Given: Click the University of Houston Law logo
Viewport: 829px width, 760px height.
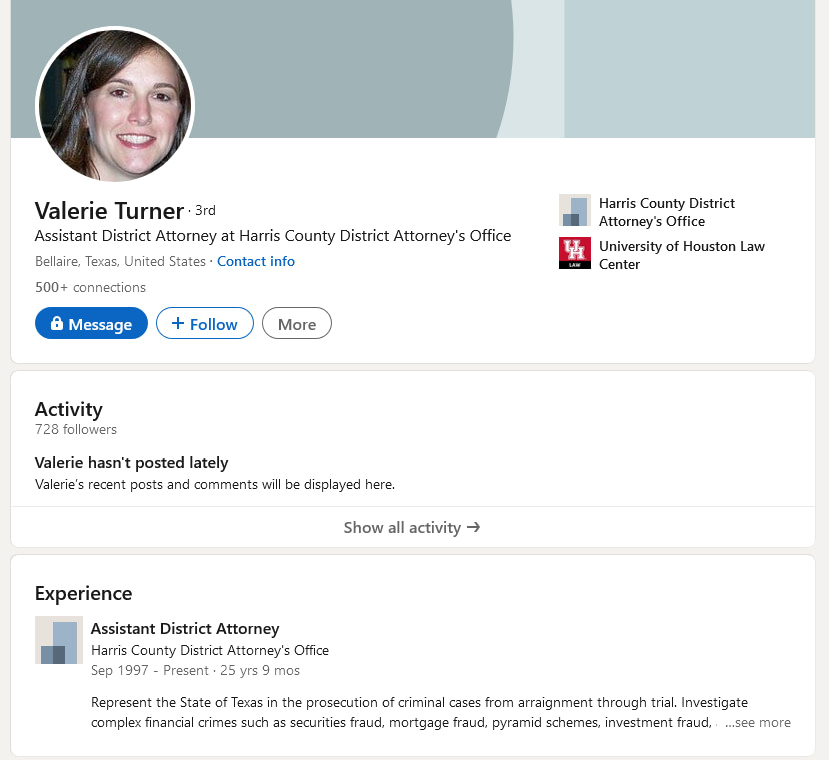Looking at the screenshot, I should [575, 253].
